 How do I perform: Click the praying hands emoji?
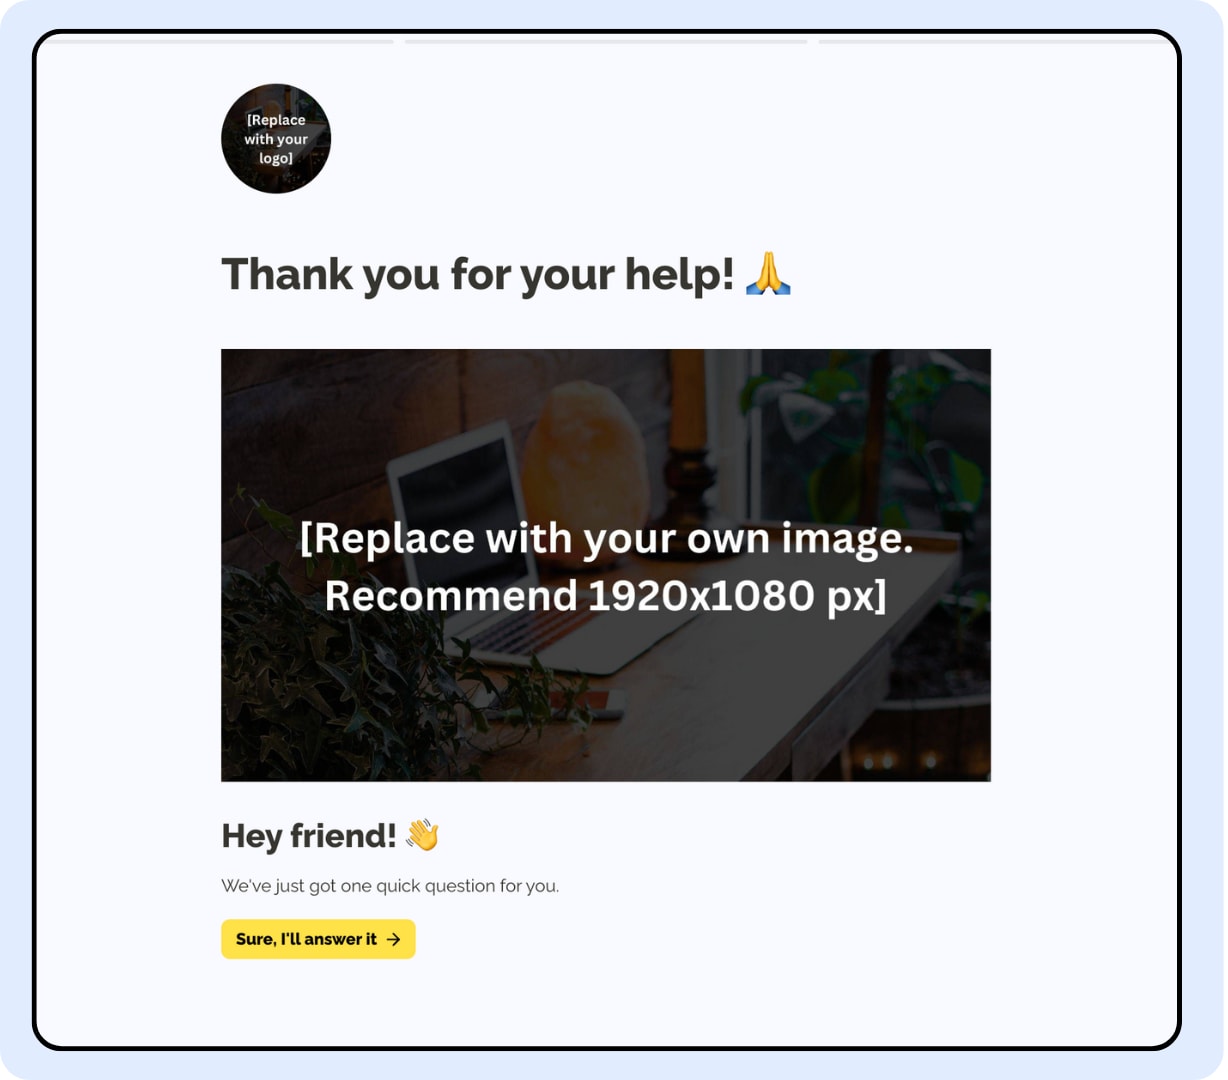pos(768,274)
